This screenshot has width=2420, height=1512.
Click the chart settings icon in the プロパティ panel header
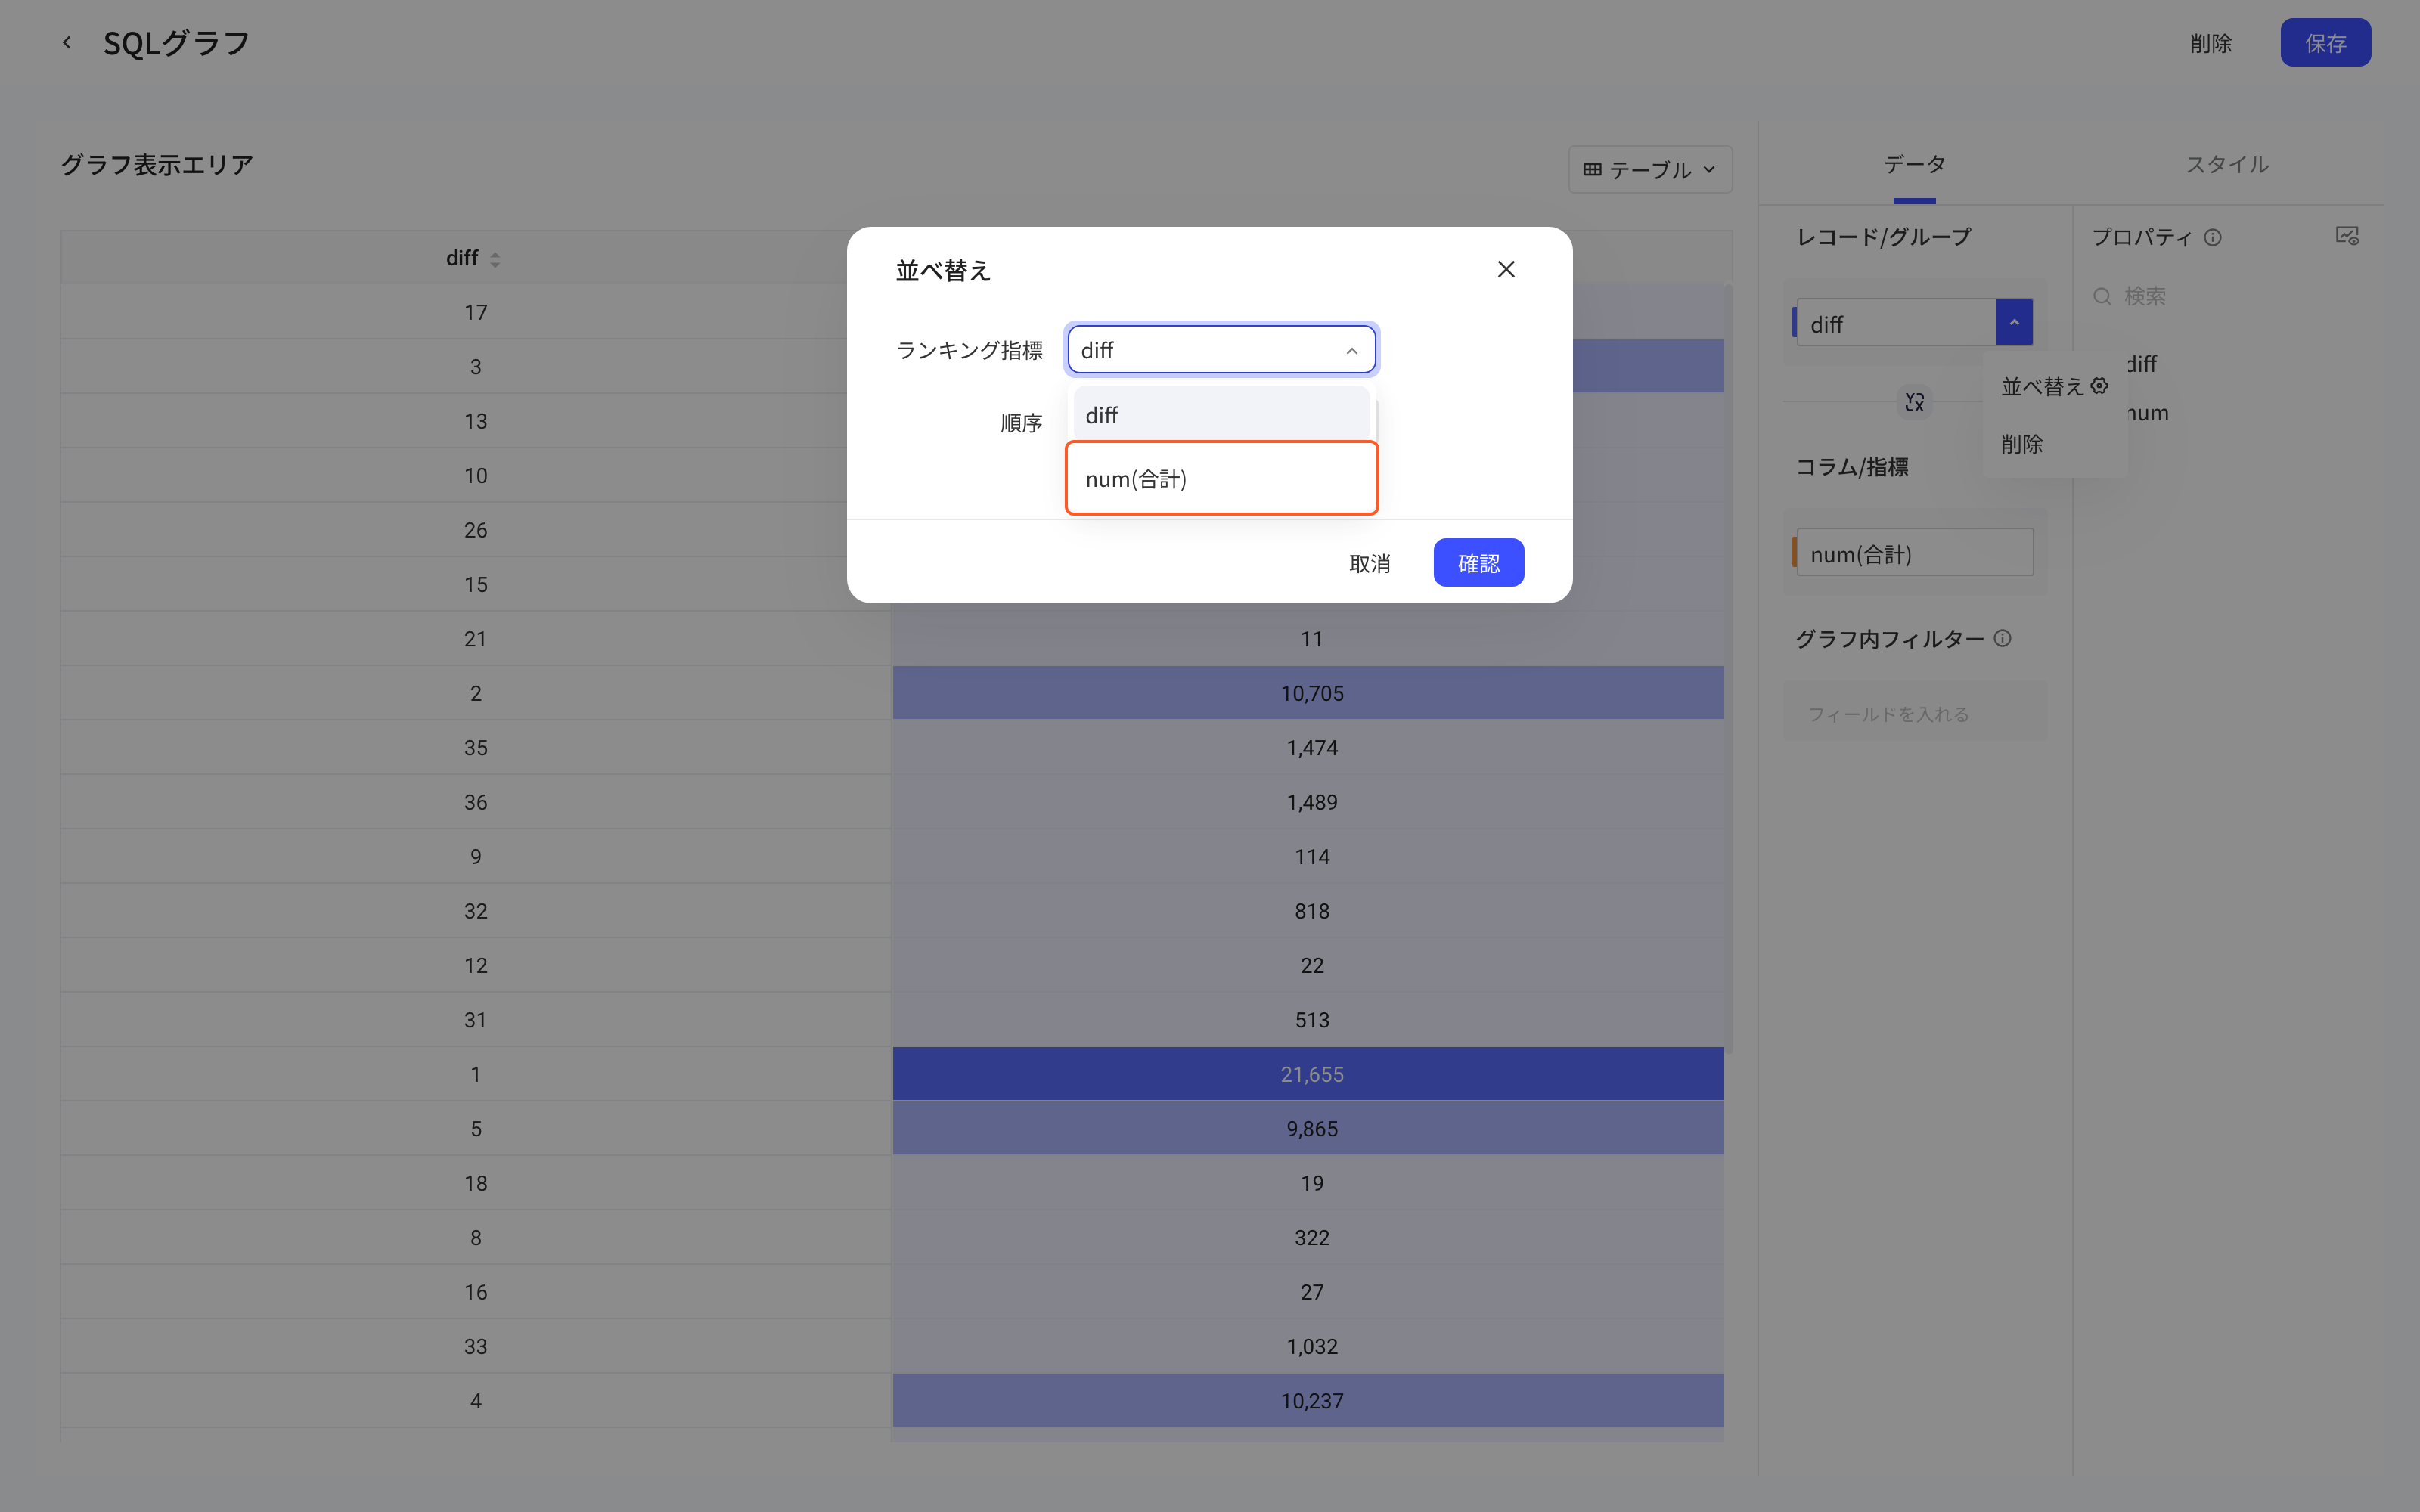2347,236
